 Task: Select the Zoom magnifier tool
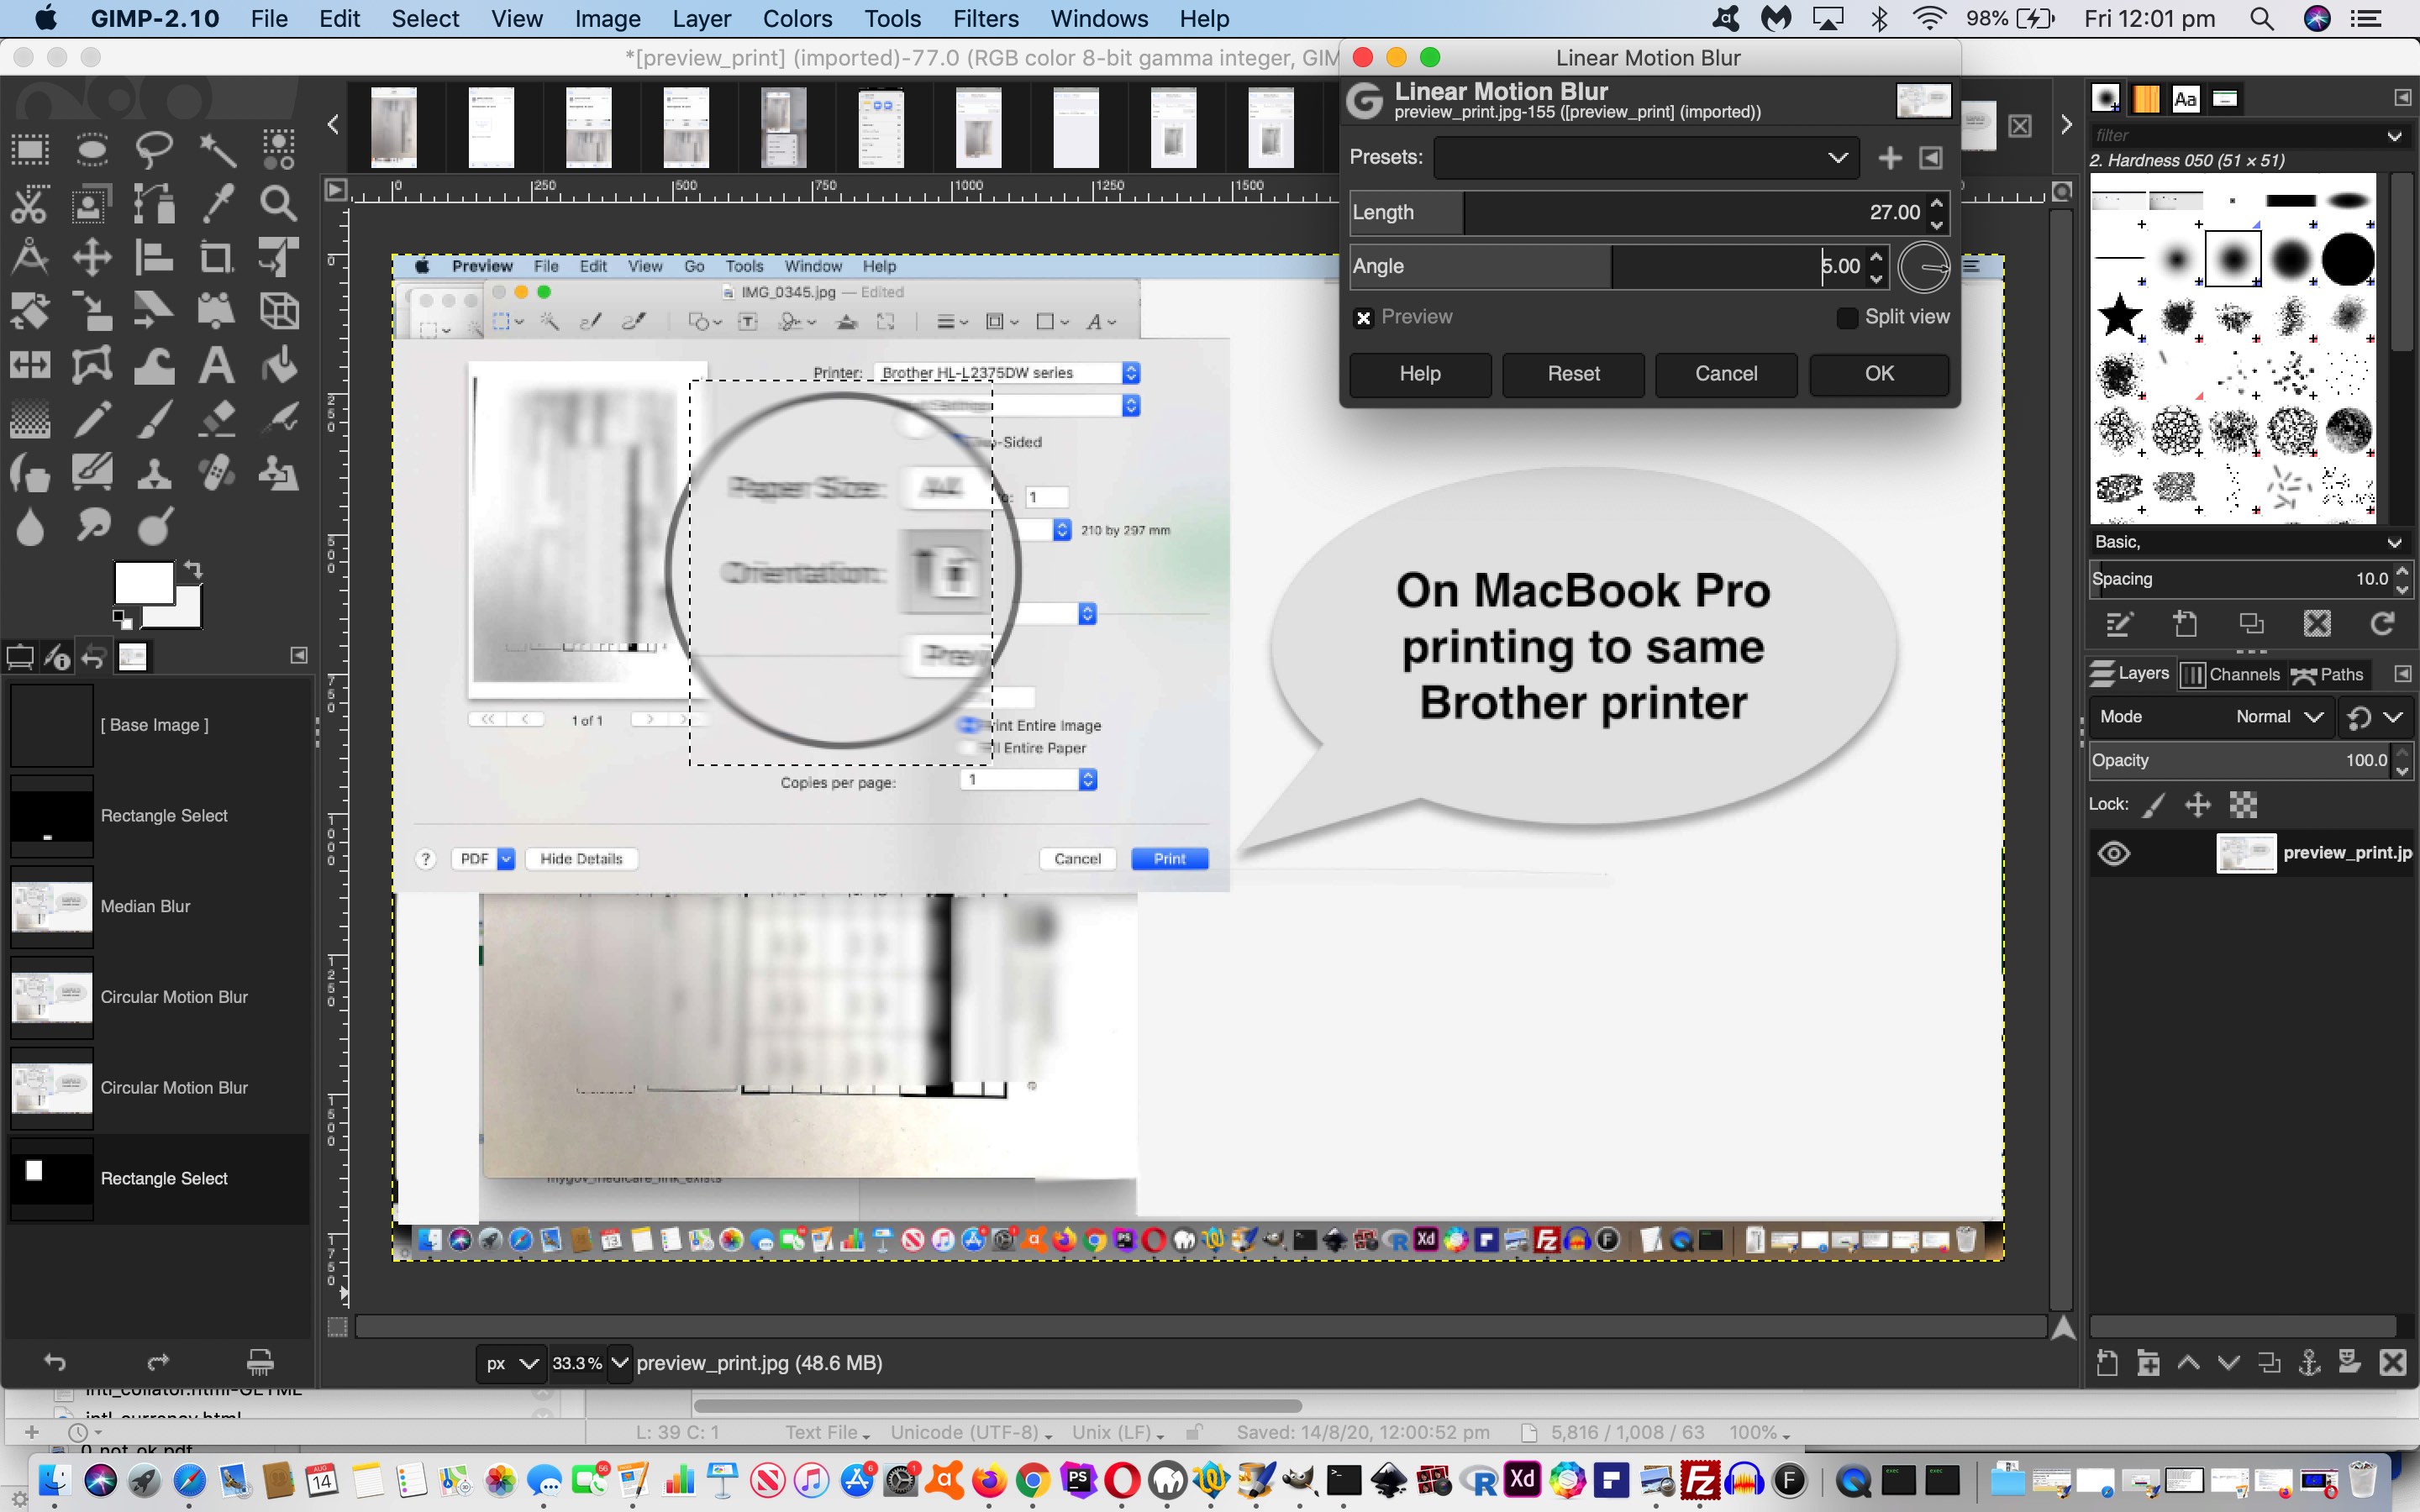pos(279,204)
